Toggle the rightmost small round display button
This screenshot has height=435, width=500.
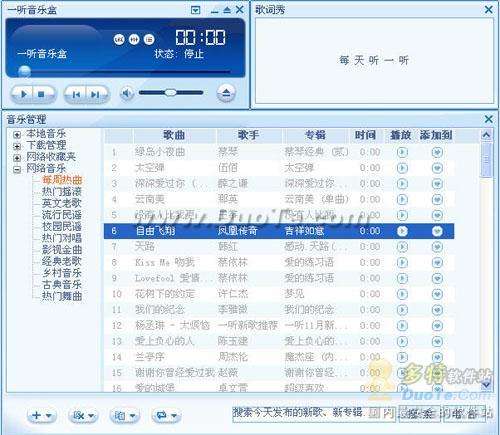[149, 39]
